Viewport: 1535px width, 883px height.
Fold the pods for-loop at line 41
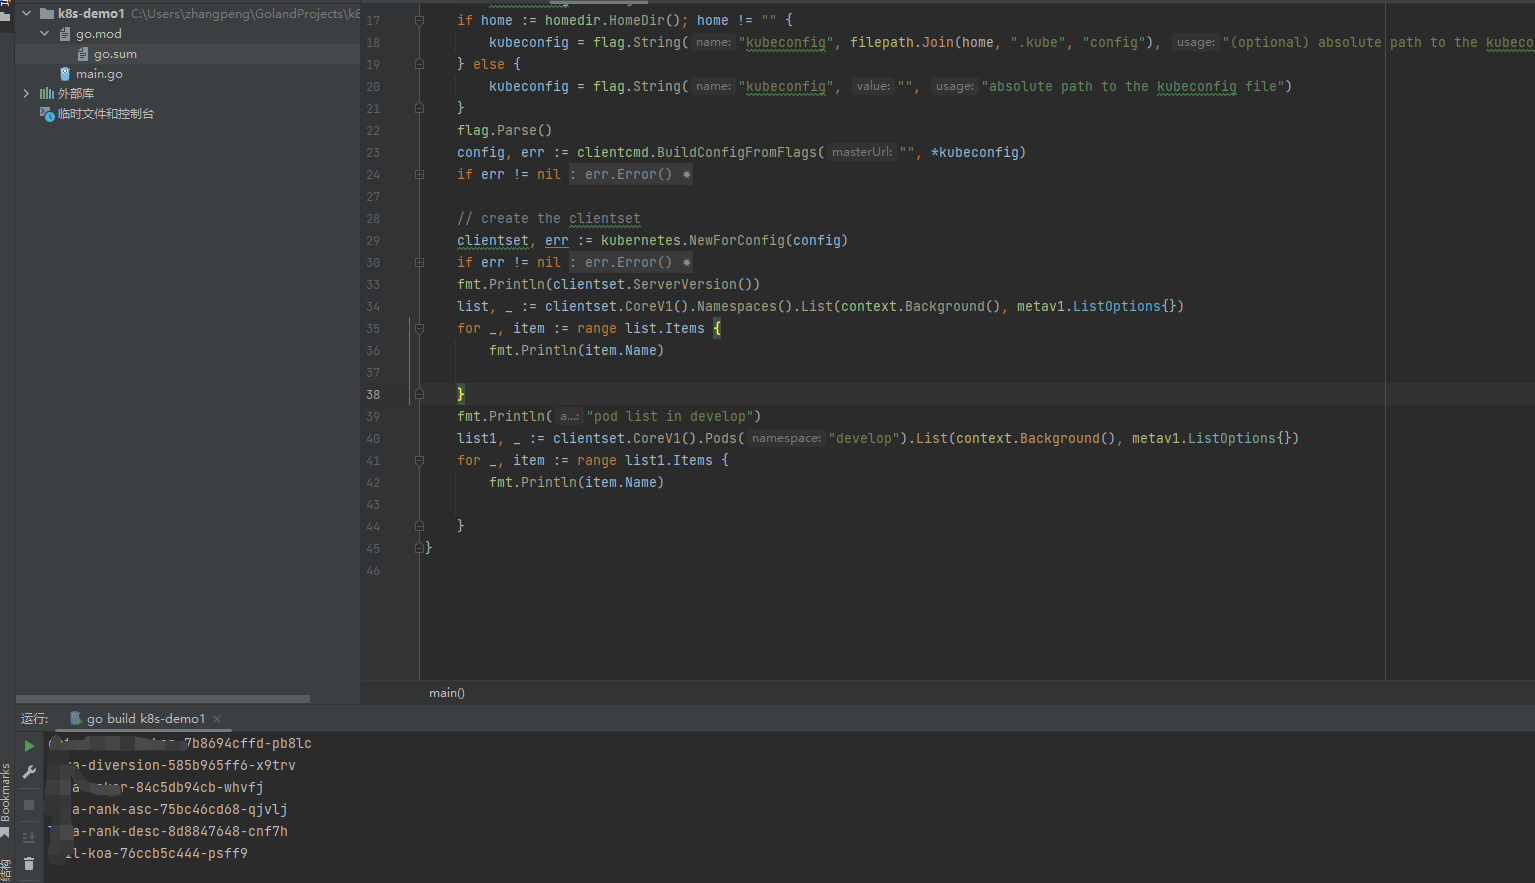click(x=419, y=460)
